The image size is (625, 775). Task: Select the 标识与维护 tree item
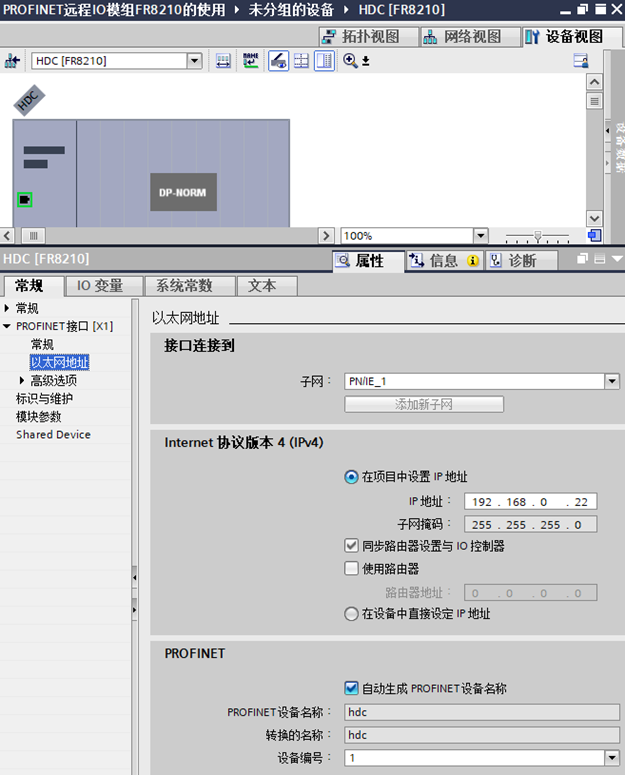pos(44,398)
